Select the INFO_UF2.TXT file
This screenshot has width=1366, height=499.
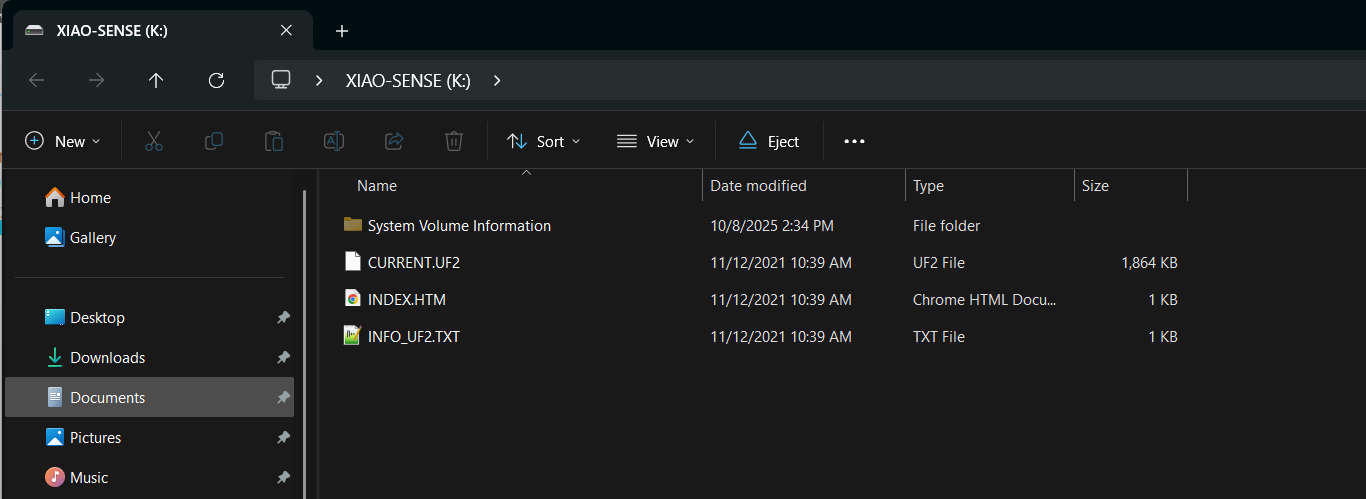coord(413,337)
